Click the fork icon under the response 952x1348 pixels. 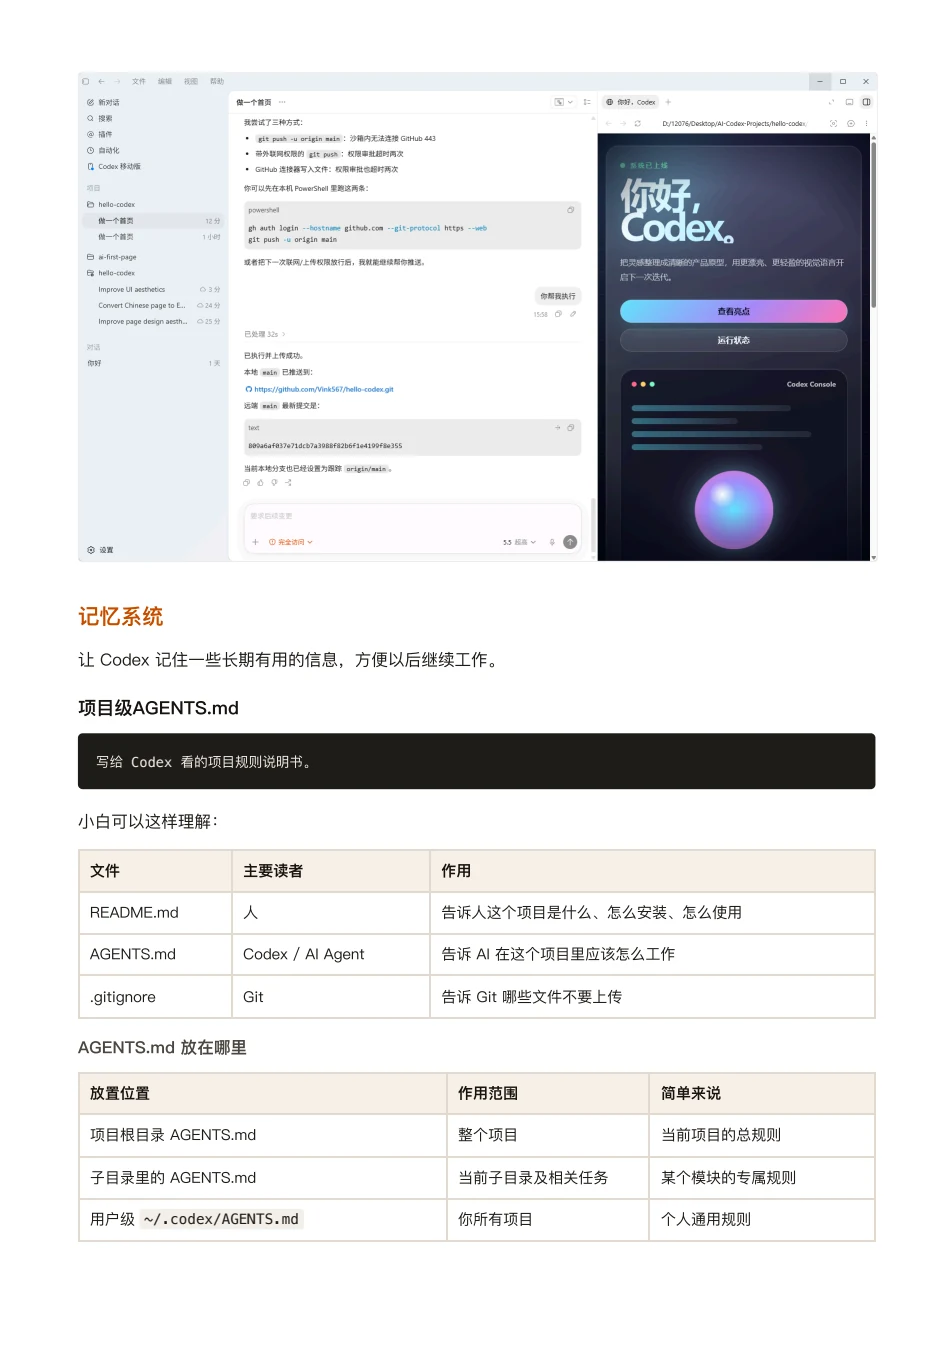point(288,482)
